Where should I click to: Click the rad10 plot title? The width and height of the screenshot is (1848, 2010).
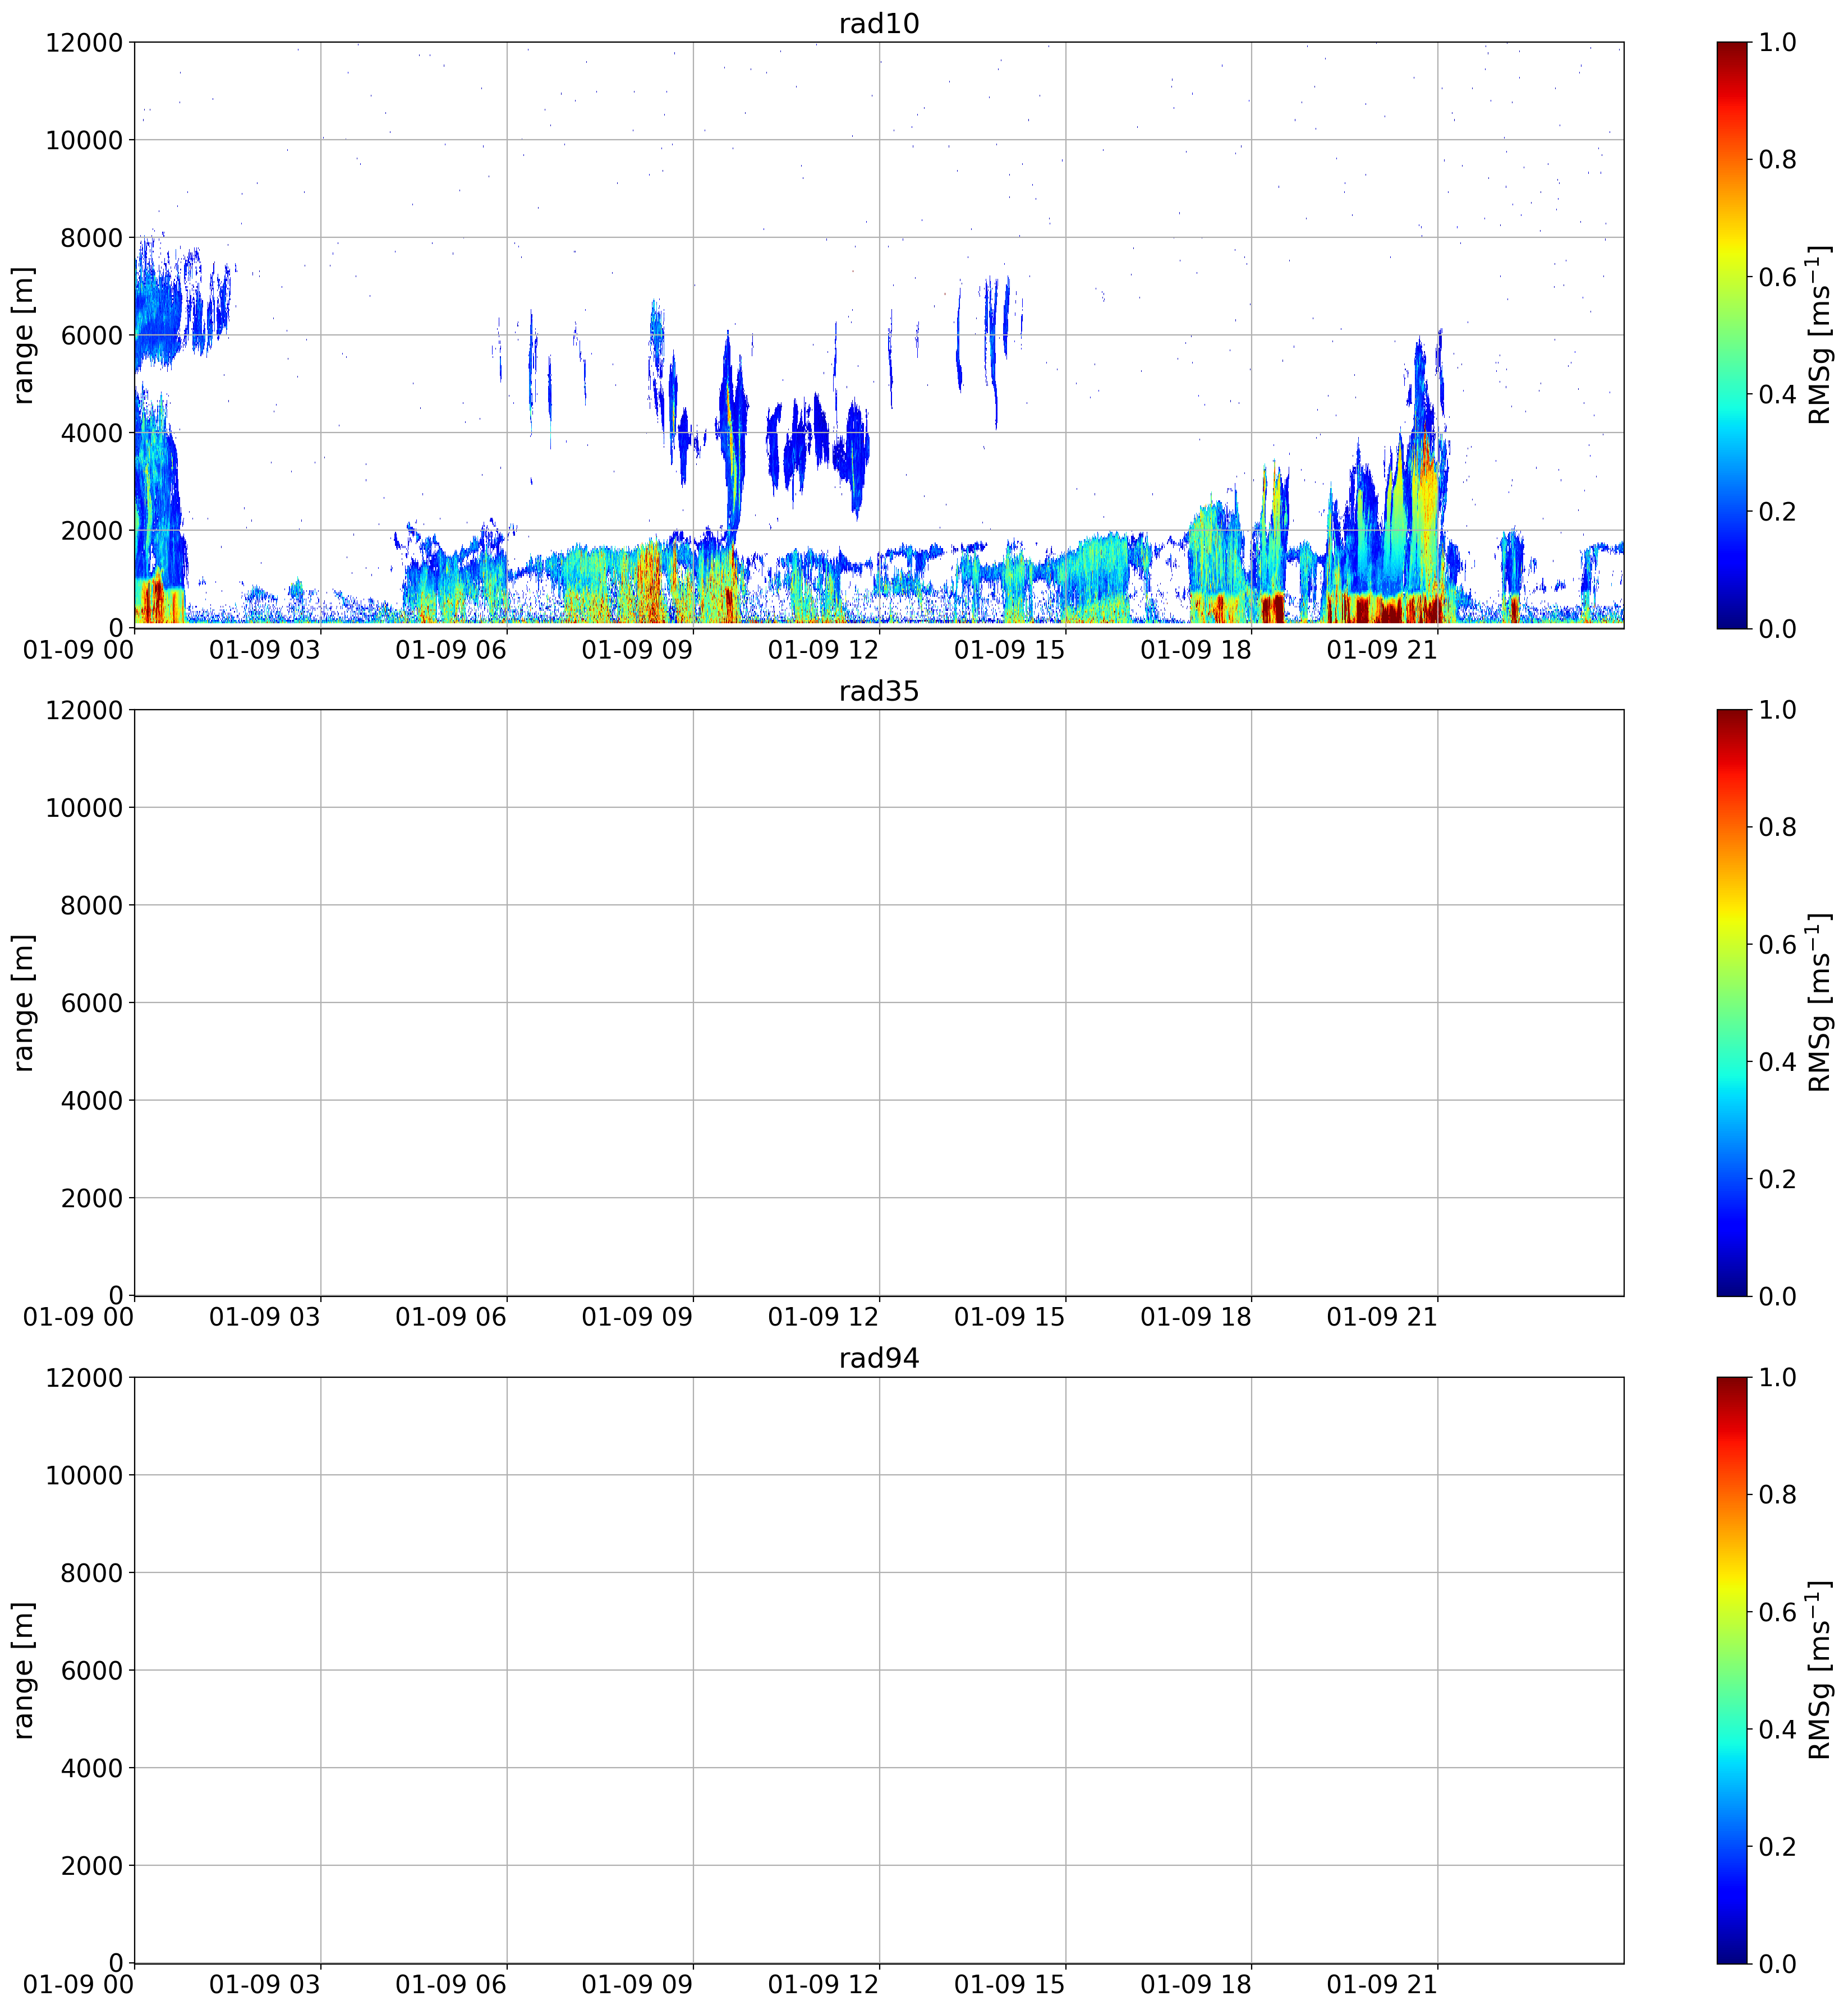tap(879, 24)
